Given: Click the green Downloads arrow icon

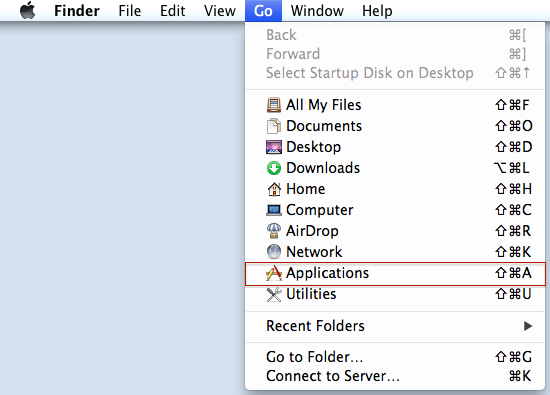Looking at the screenshot, I should click(x=274, y=168).
